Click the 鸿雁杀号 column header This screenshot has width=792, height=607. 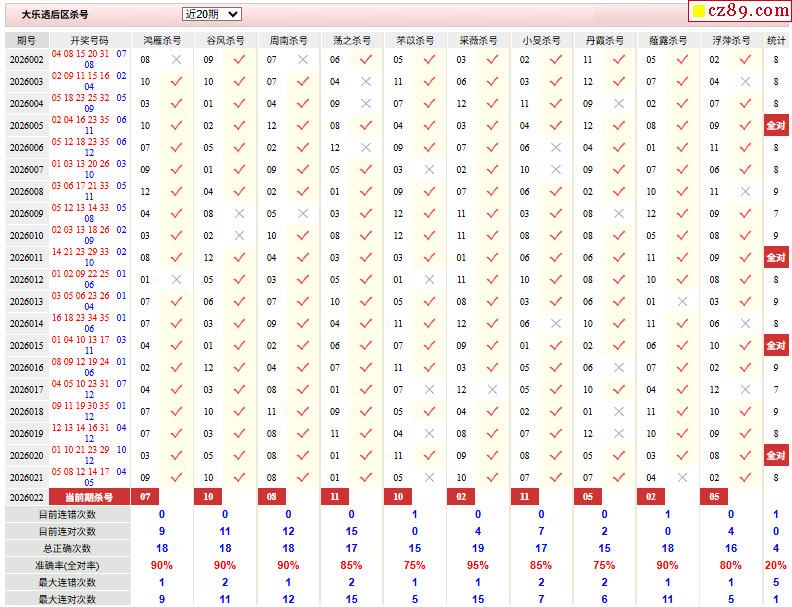(162, 40)
